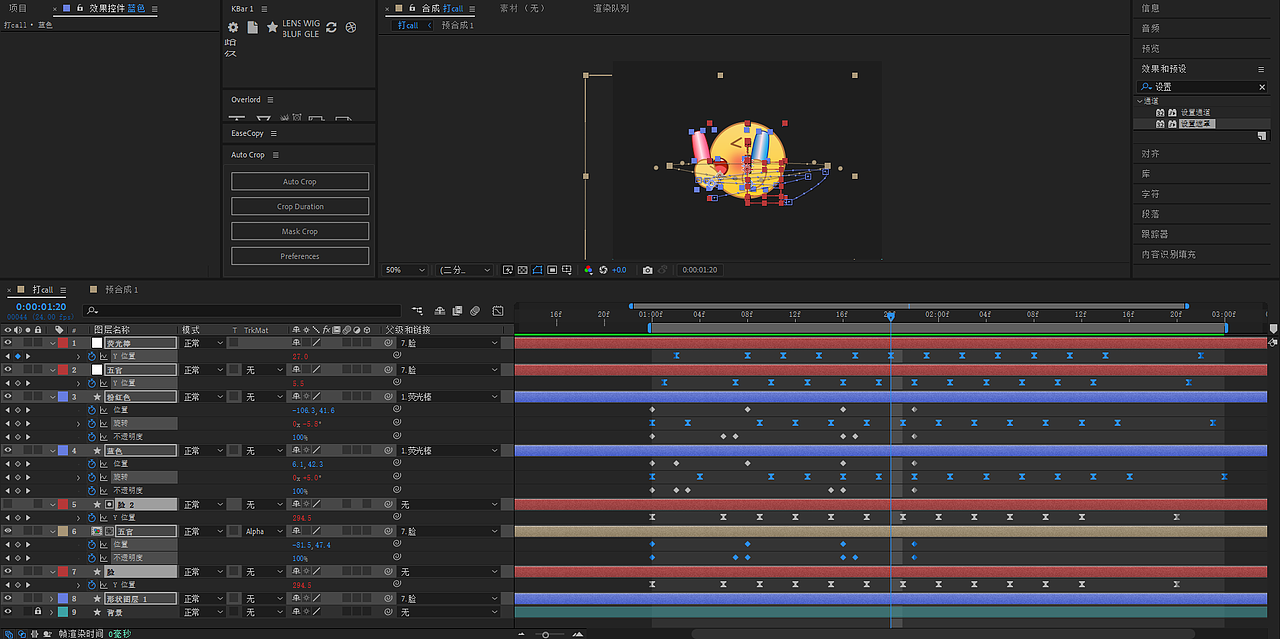Click show channel color icon
1280x639 pixels.
coord(589,270)
